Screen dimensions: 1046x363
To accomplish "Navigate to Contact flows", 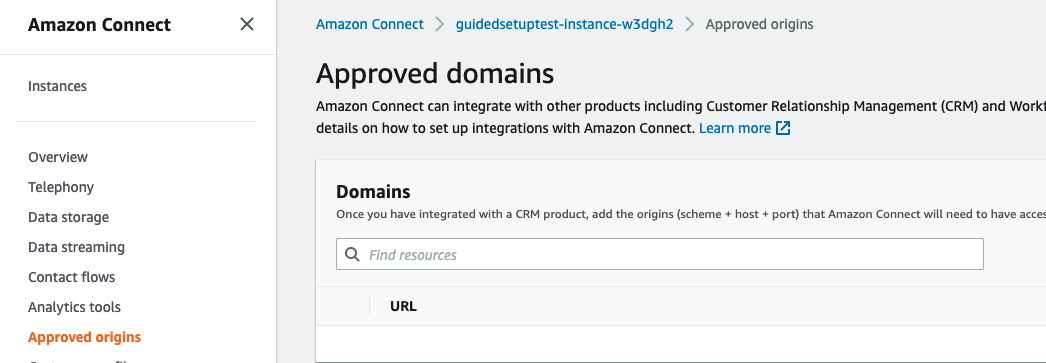I will pos(71,277).
